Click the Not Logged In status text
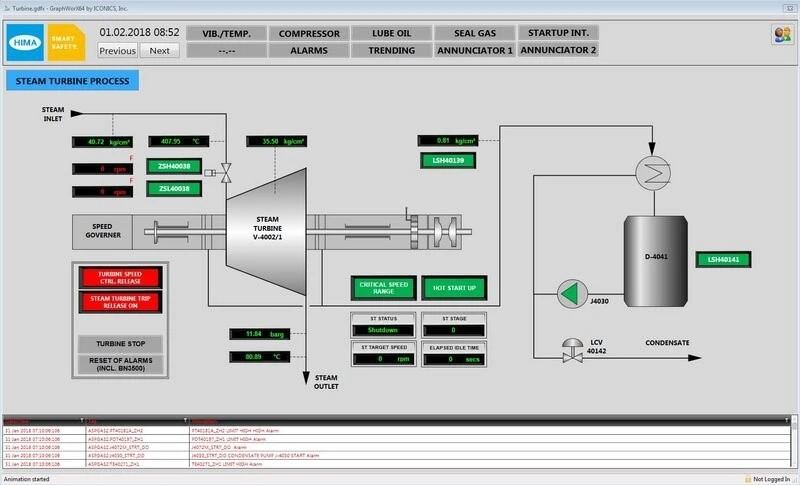The image size is (800, 485). click(771, 479)
